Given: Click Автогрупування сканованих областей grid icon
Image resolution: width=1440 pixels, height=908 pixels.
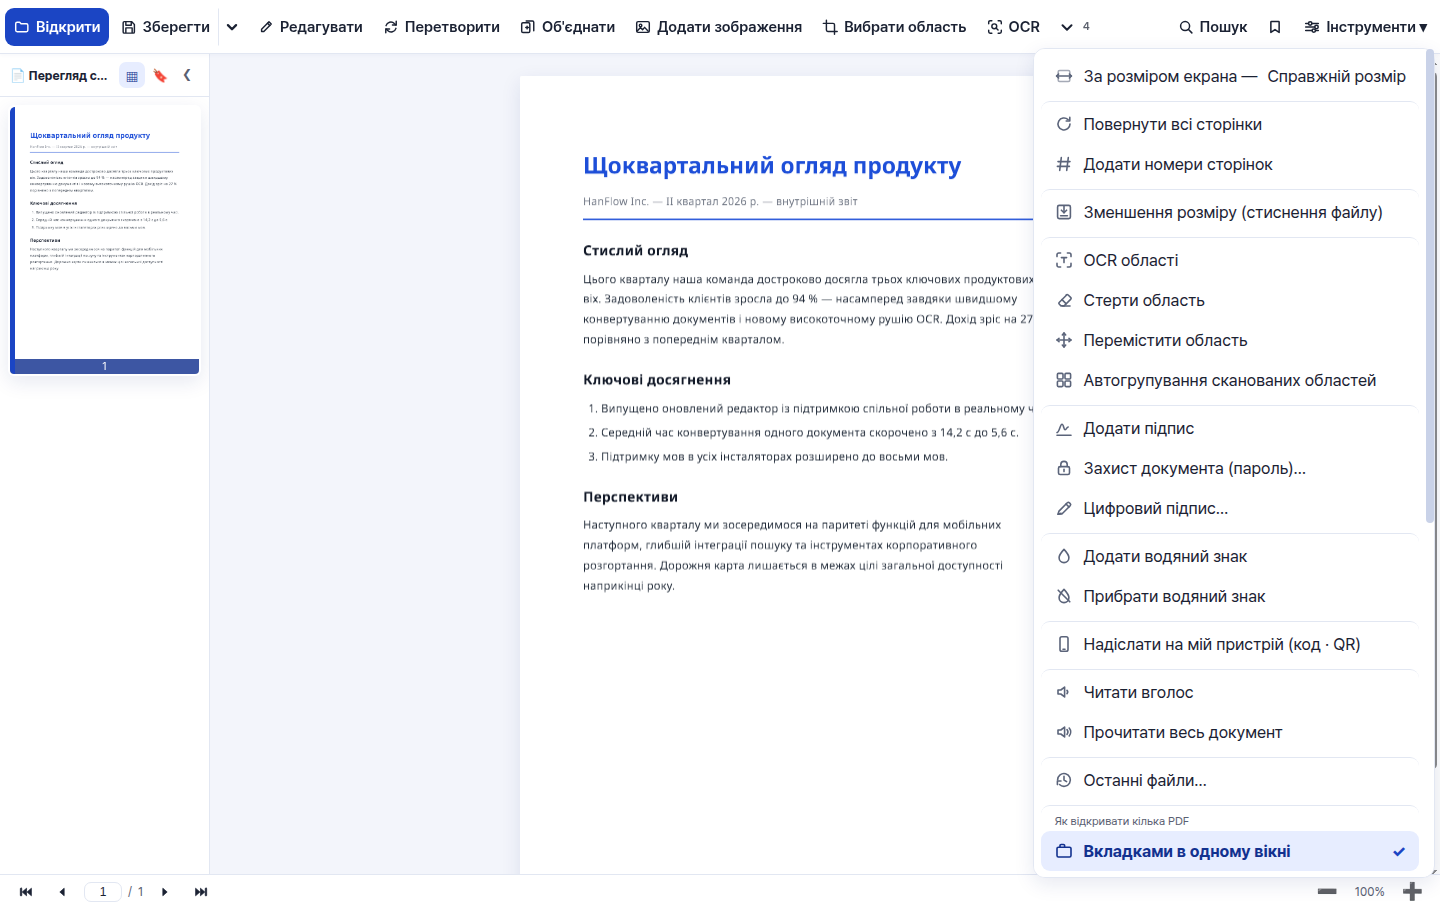Looking at the screenshot, I should [x=1064, y=380].
